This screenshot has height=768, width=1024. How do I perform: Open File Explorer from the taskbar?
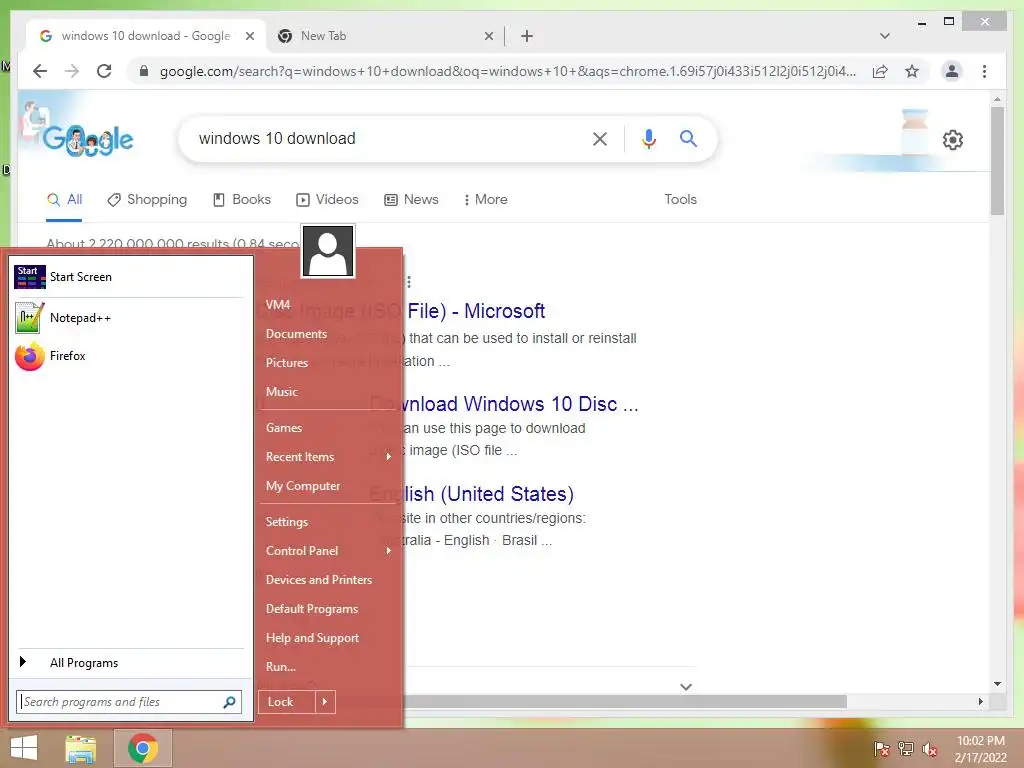pyautogui.click(x=80, y=748)
